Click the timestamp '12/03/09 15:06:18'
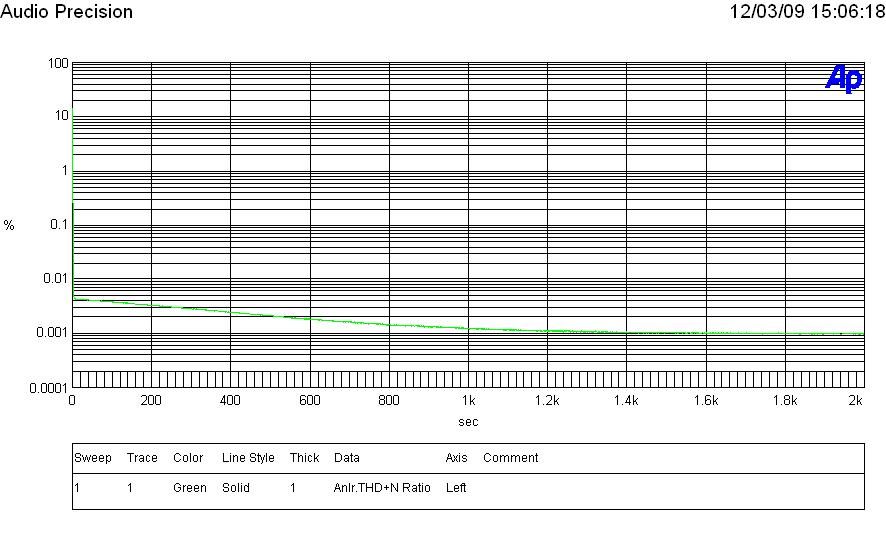This screenshot has width=886, height=534. [807, 12]
